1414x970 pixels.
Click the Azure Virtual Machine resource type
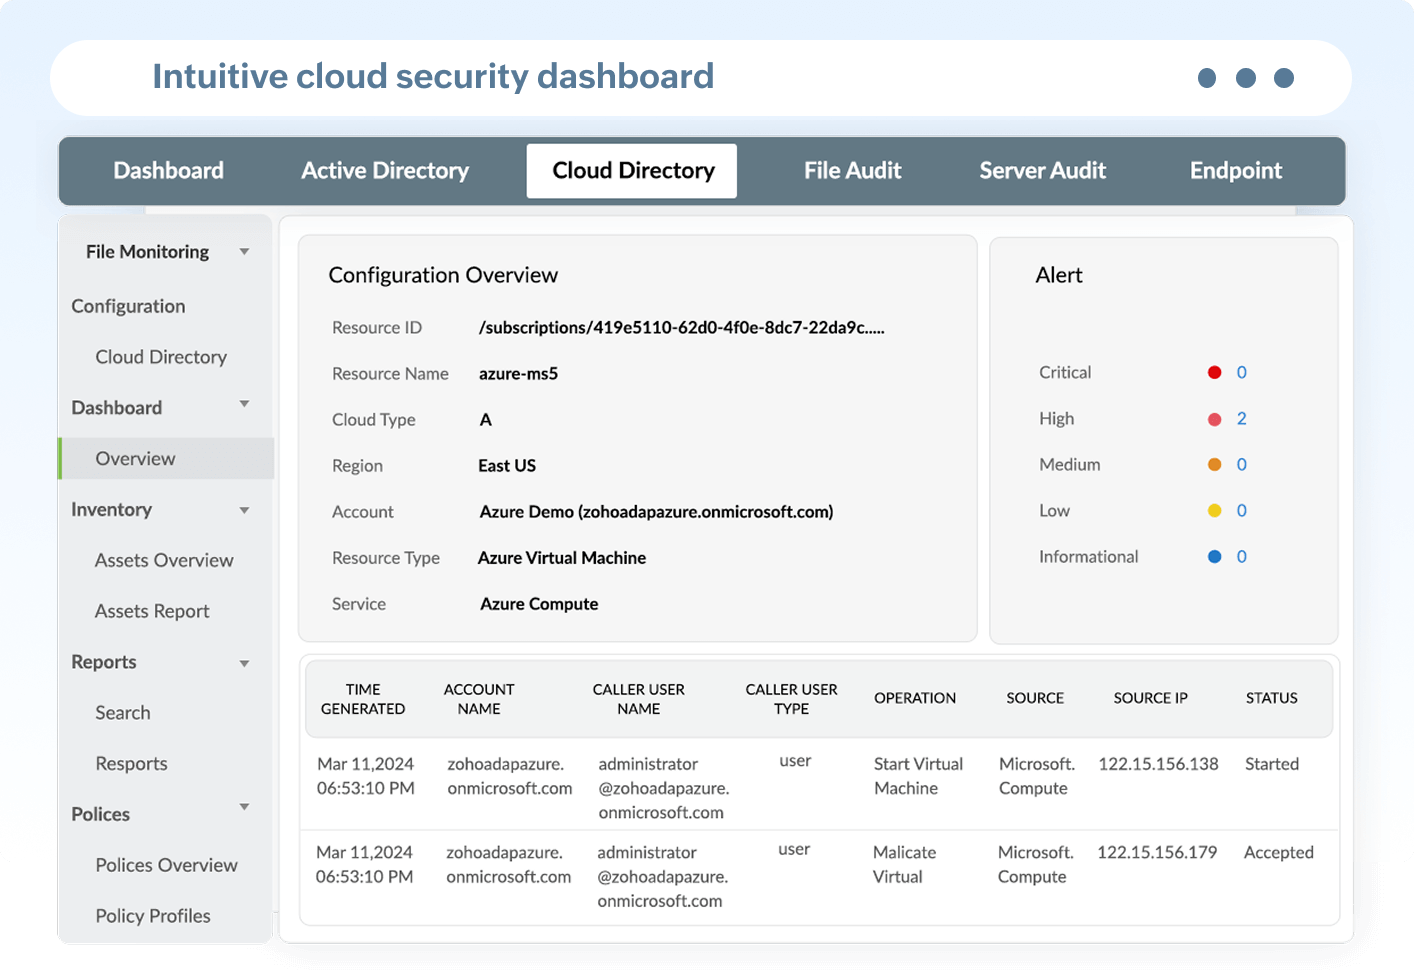562,558
